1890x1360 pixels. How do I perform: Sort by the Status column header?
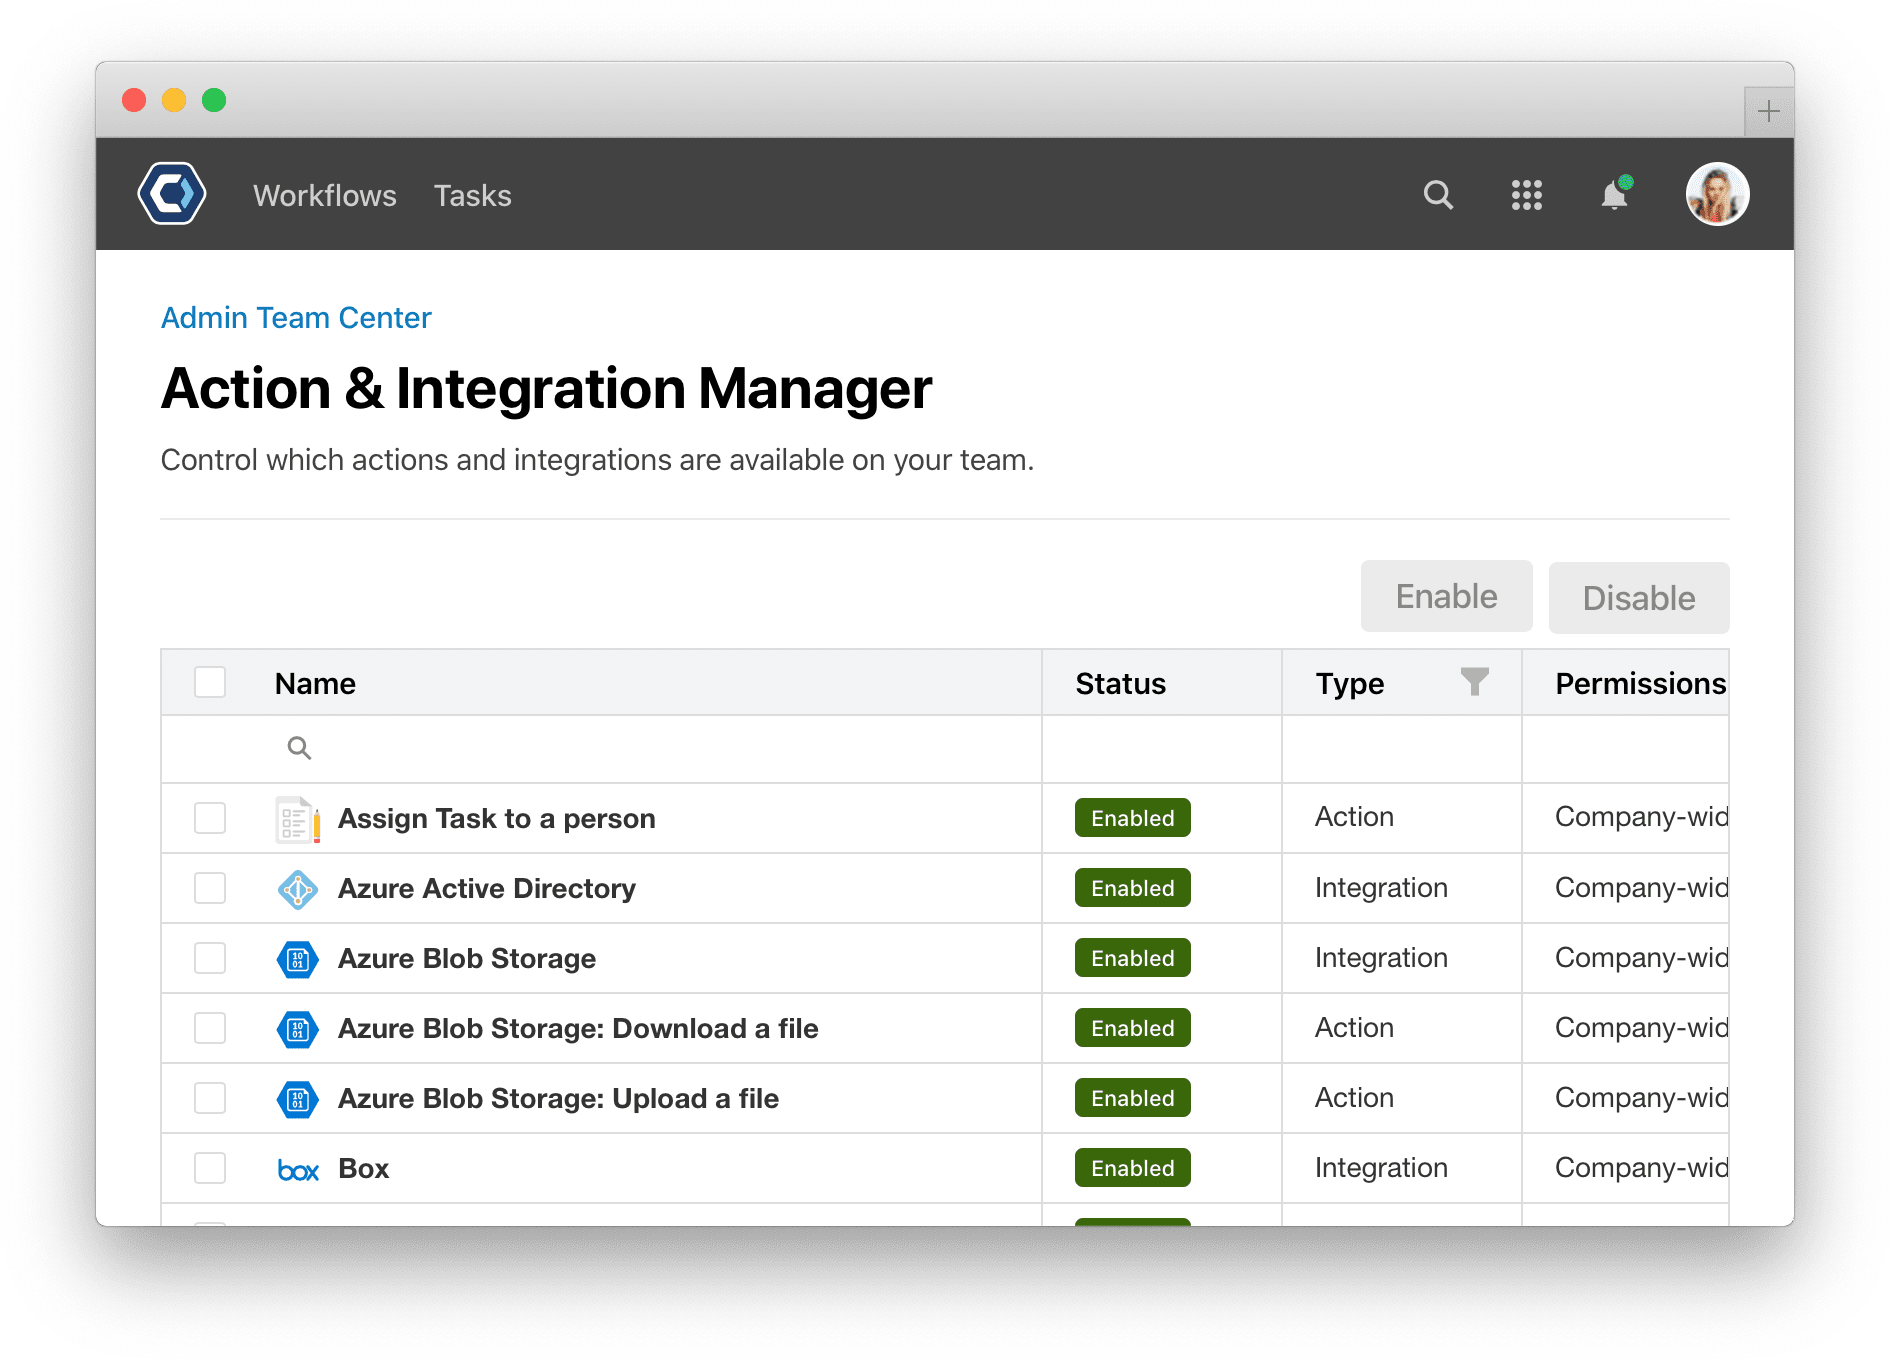pos(1120,683)
